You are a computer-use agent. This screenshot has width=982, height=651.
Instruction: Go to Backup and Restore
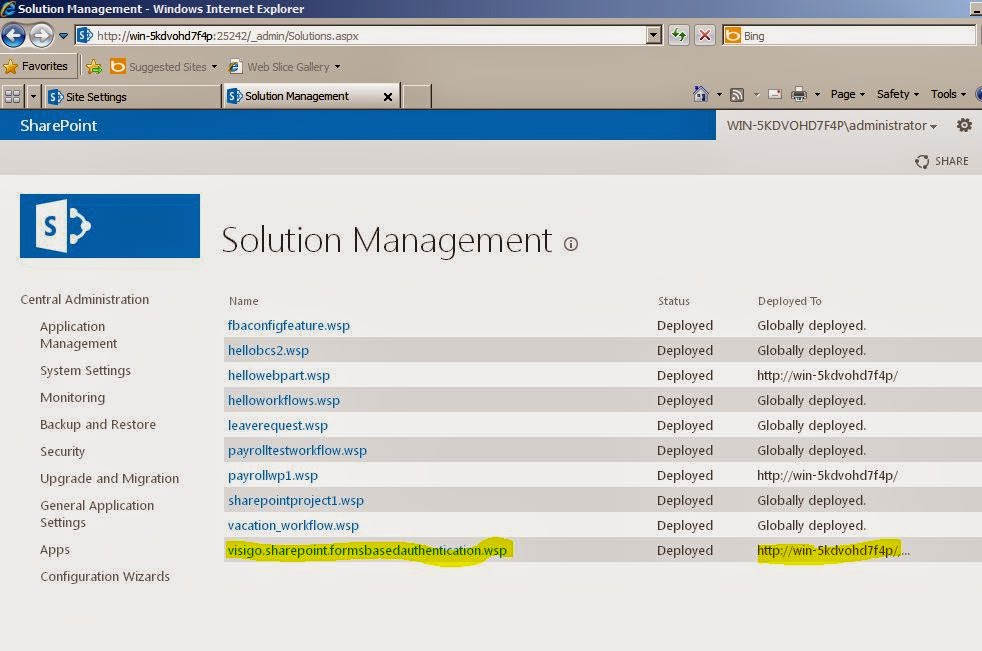[97, 424]
